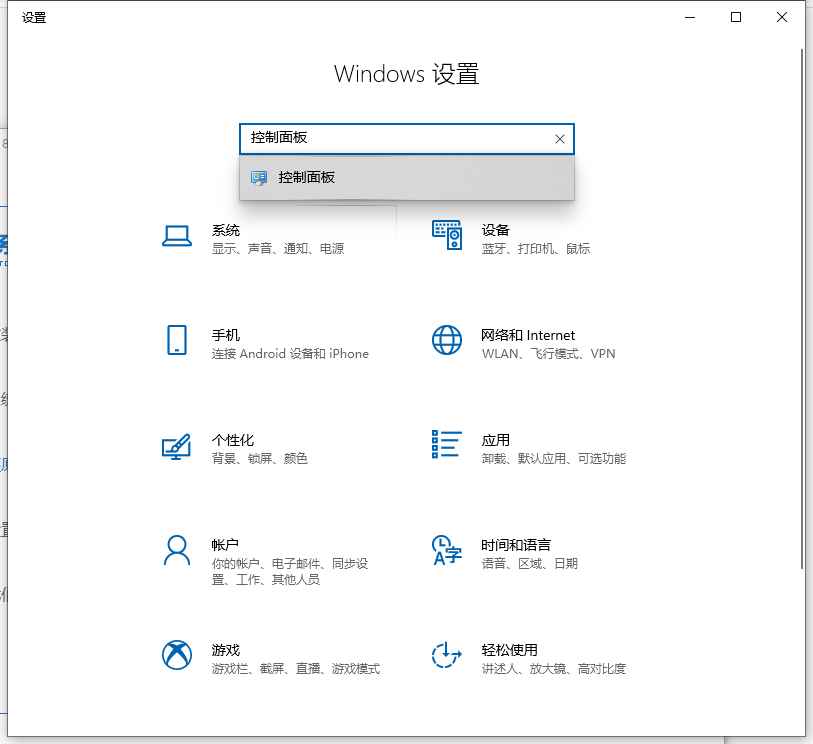This screenshot has height=744, width=813.
Task: Open 网络和 Internet via its globe icon
Action: click(x=446, y=342)
